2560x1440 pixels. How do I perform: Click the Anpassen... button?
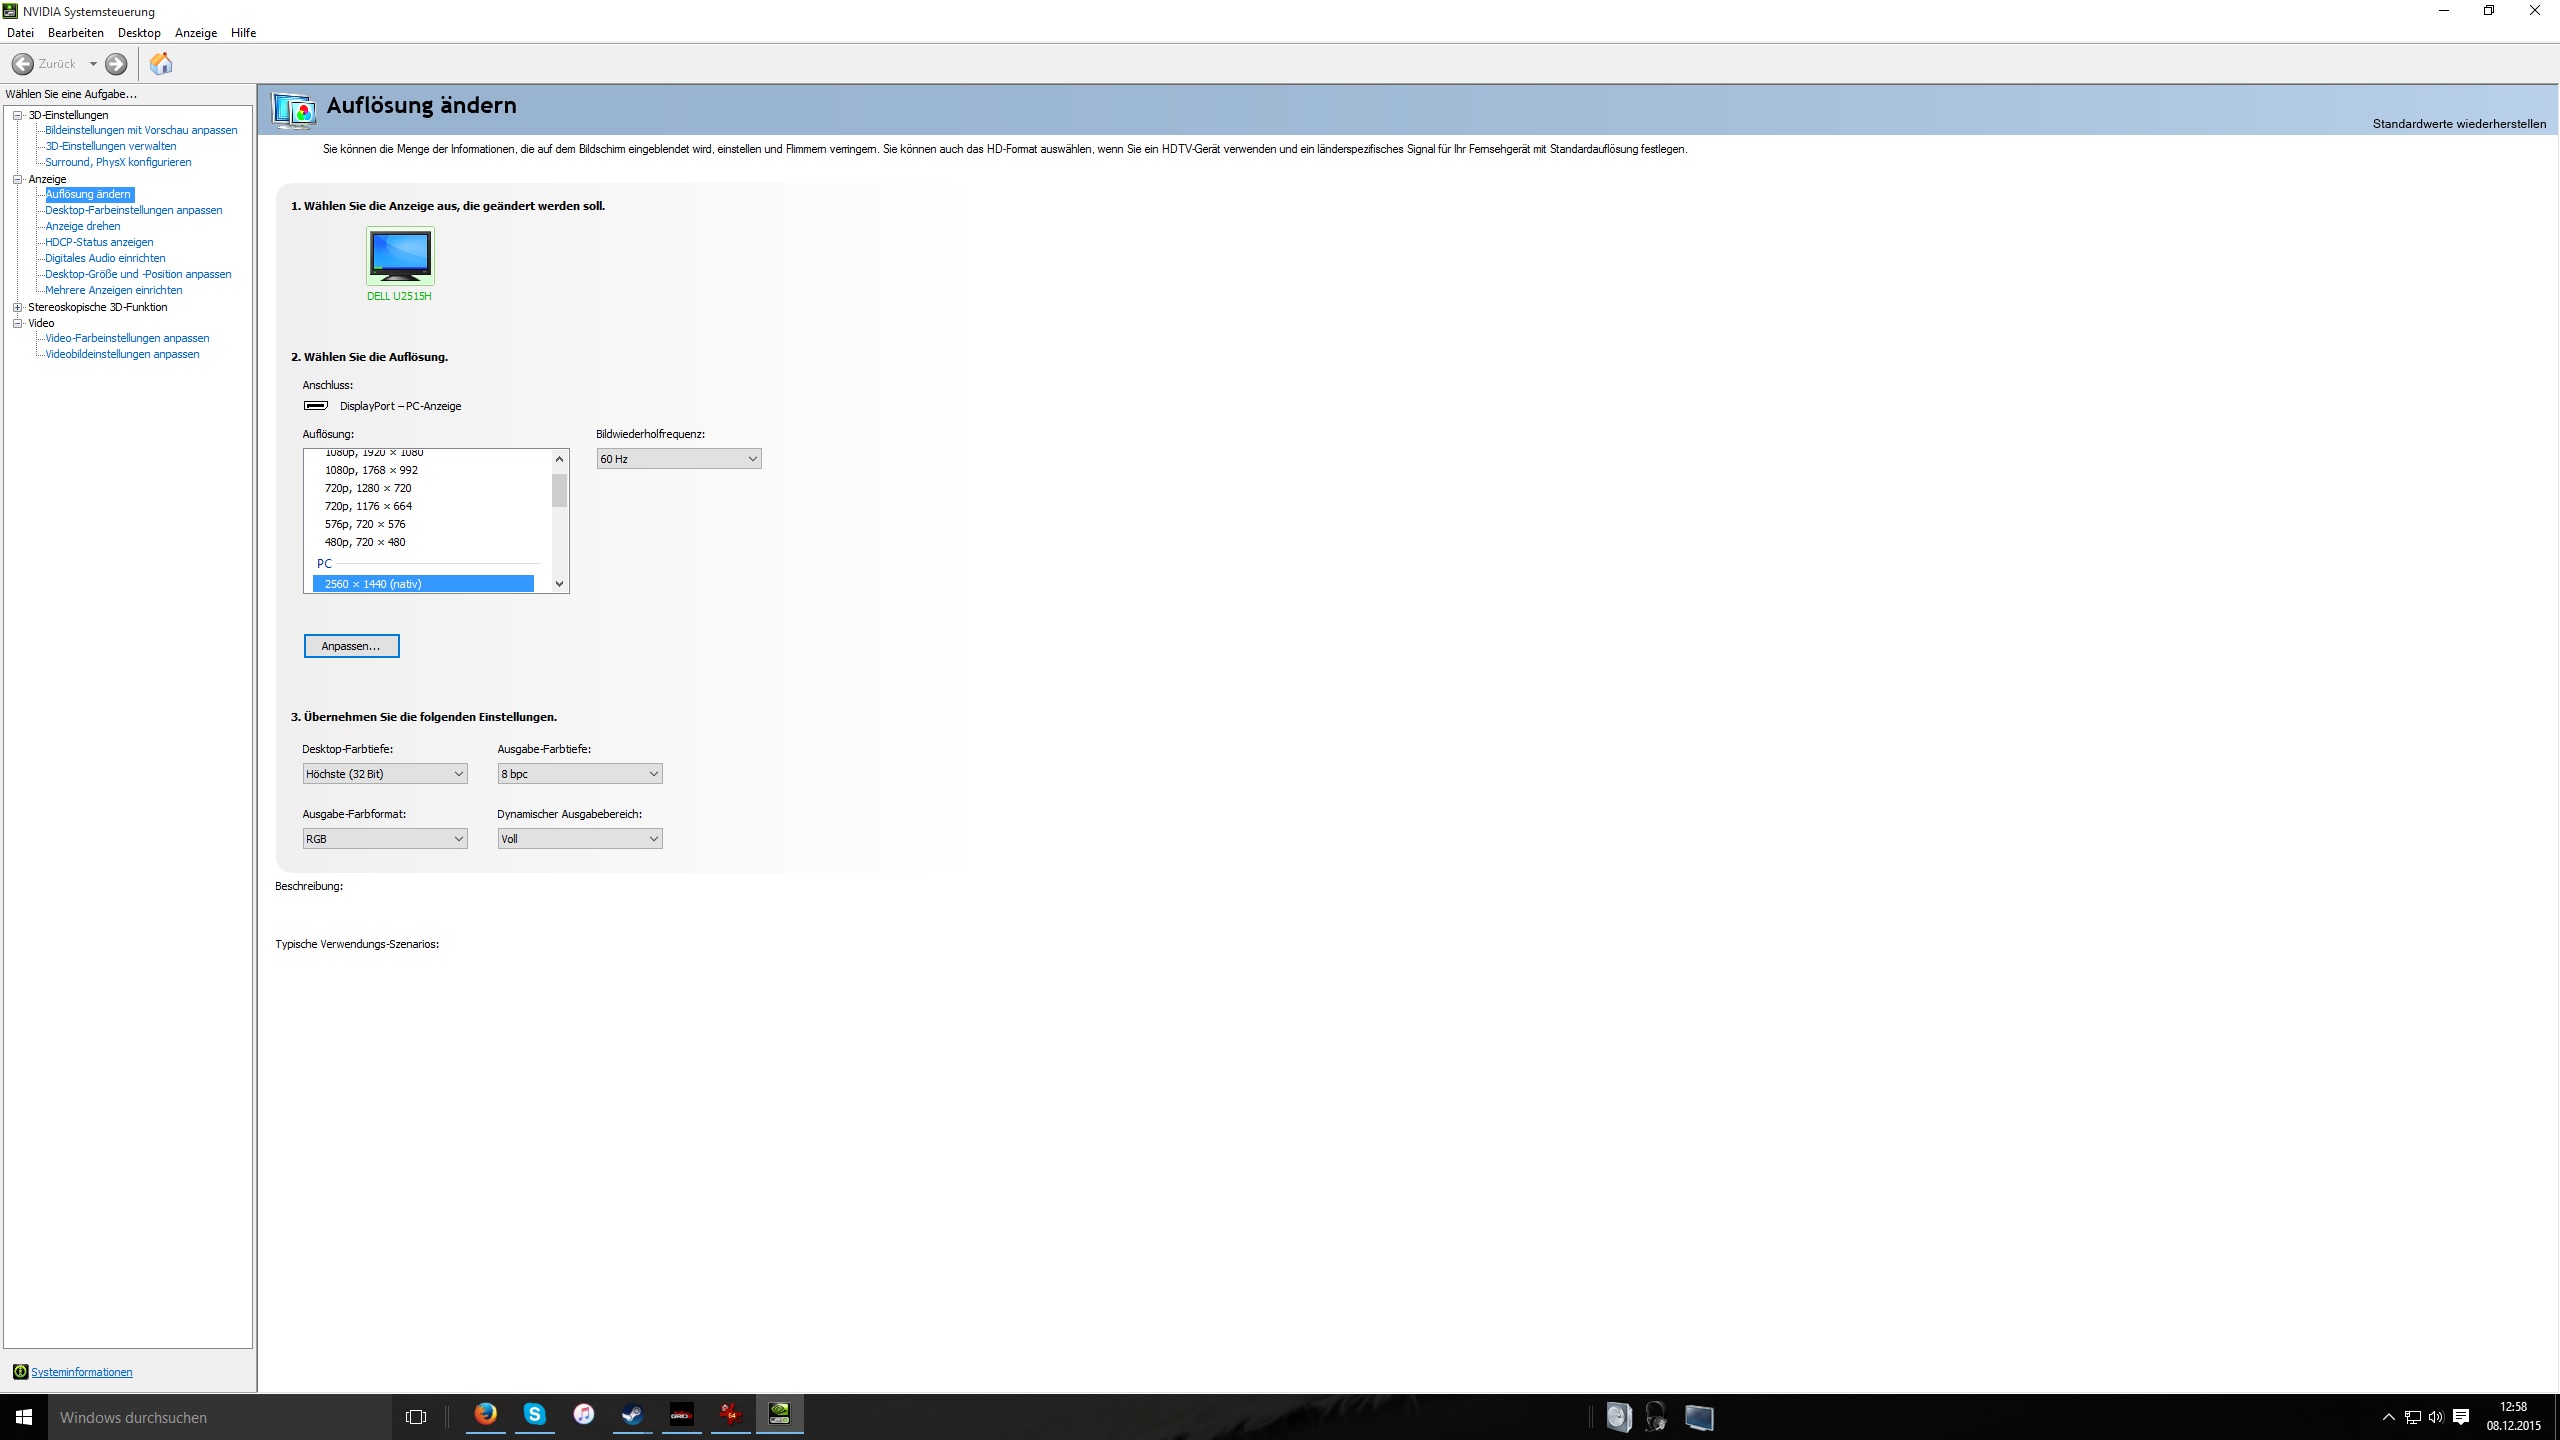(x=351, y=646)
